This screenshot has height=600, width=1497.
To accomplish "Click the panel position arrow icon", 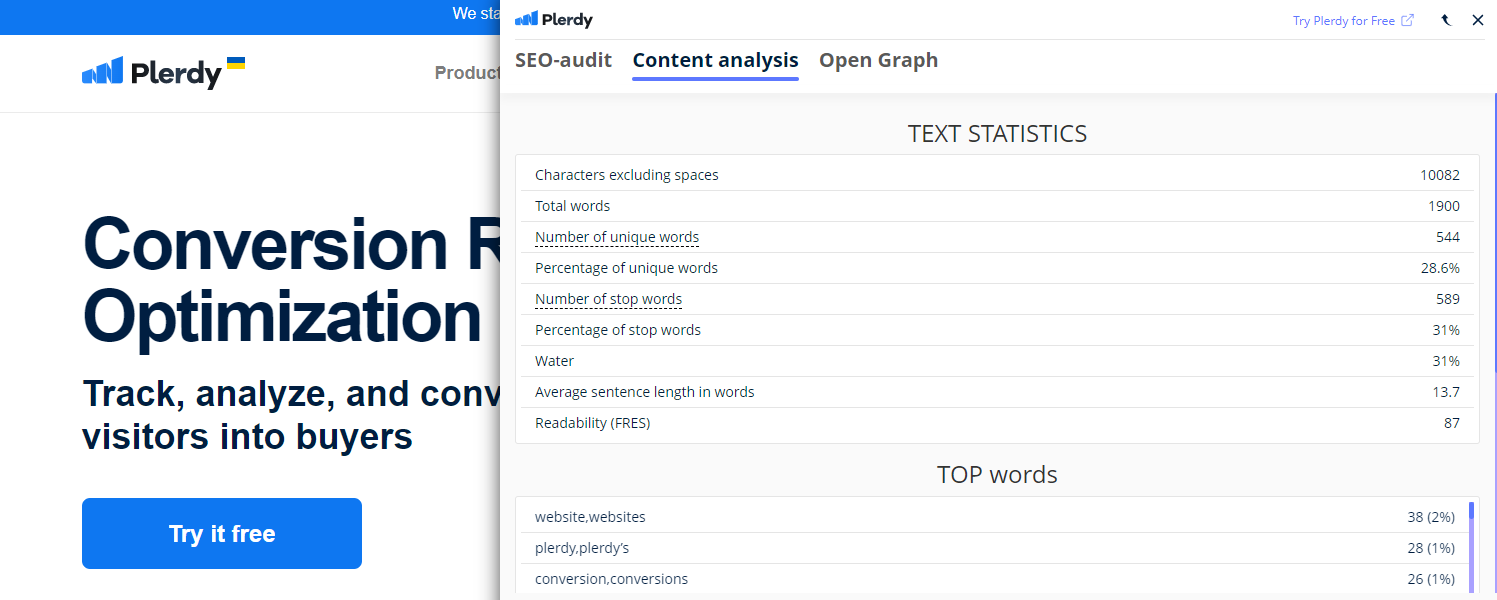I will 1446,20.
